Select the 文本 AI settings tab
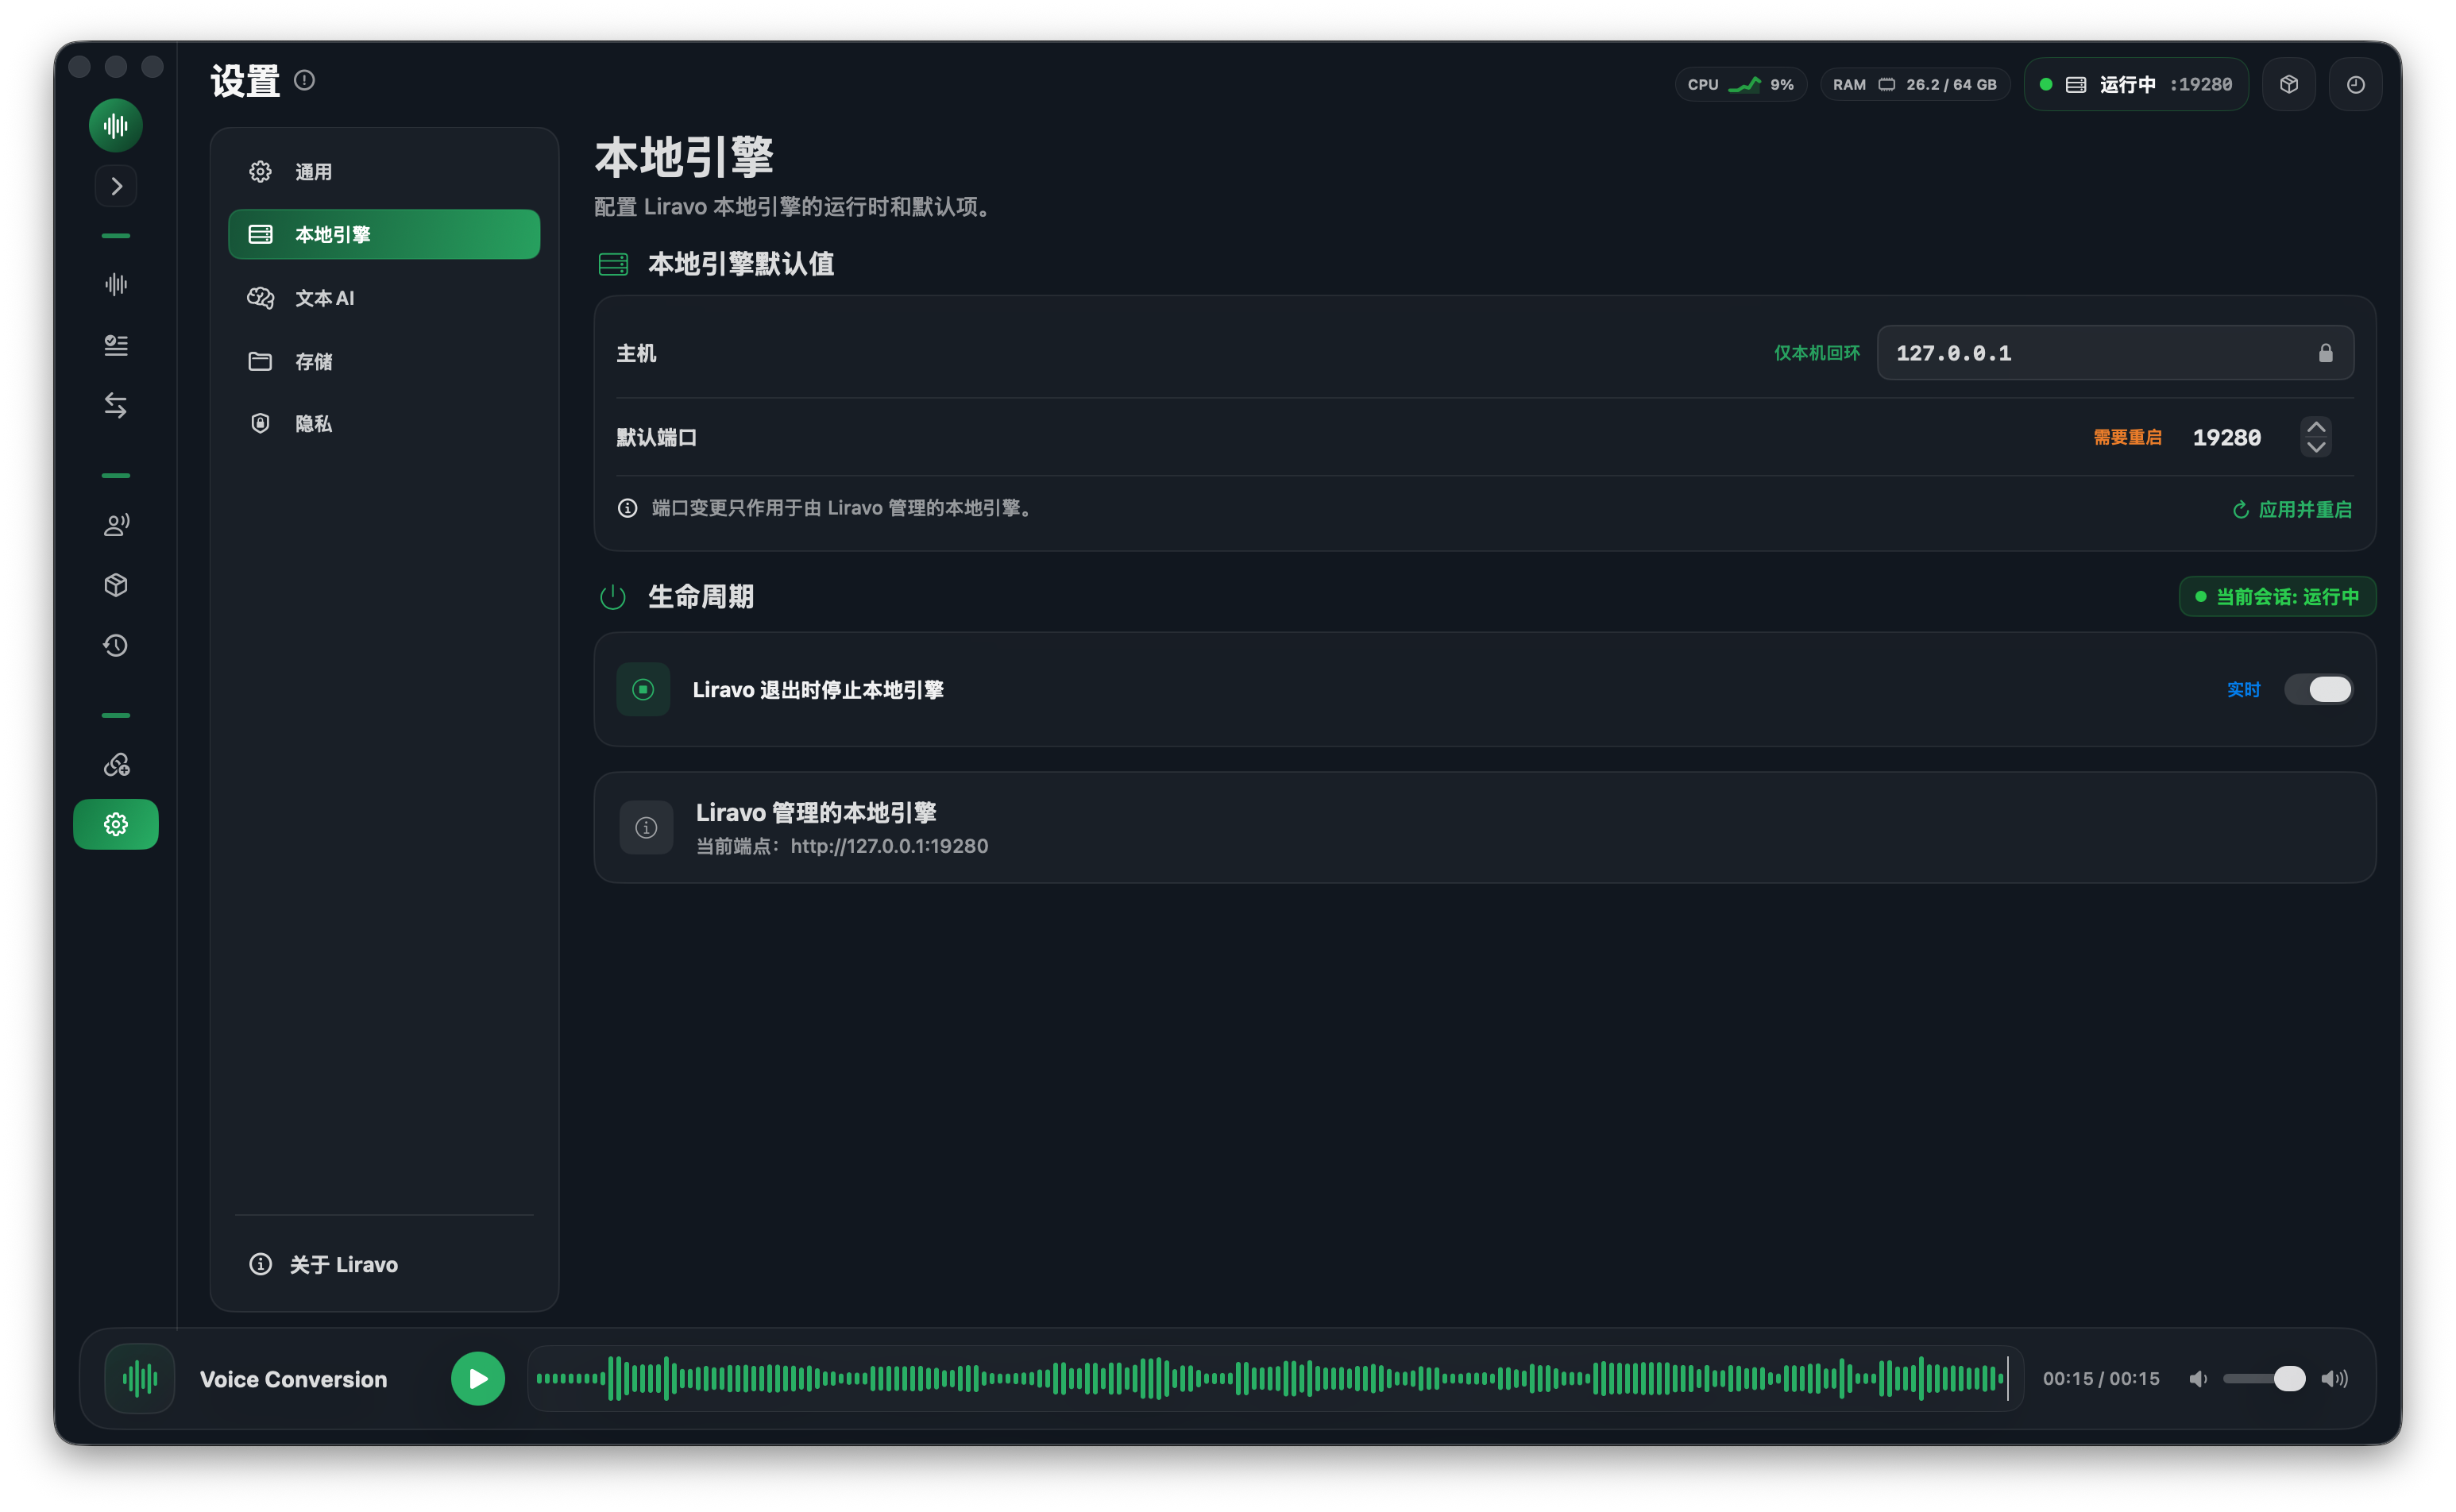Image resolution: width=2456 pixels, height=1512 pixels. 384,298
